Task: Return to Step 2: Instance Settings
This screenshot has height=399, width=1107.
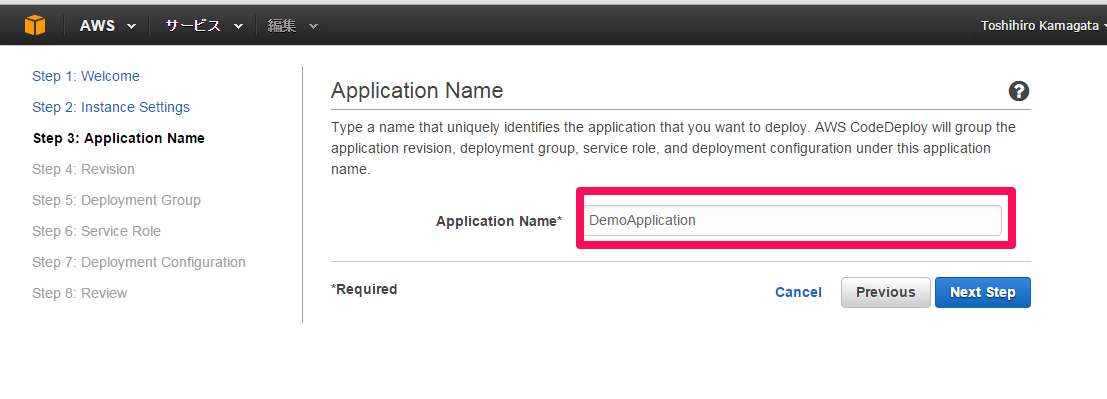Action: (x=111, y=107)
